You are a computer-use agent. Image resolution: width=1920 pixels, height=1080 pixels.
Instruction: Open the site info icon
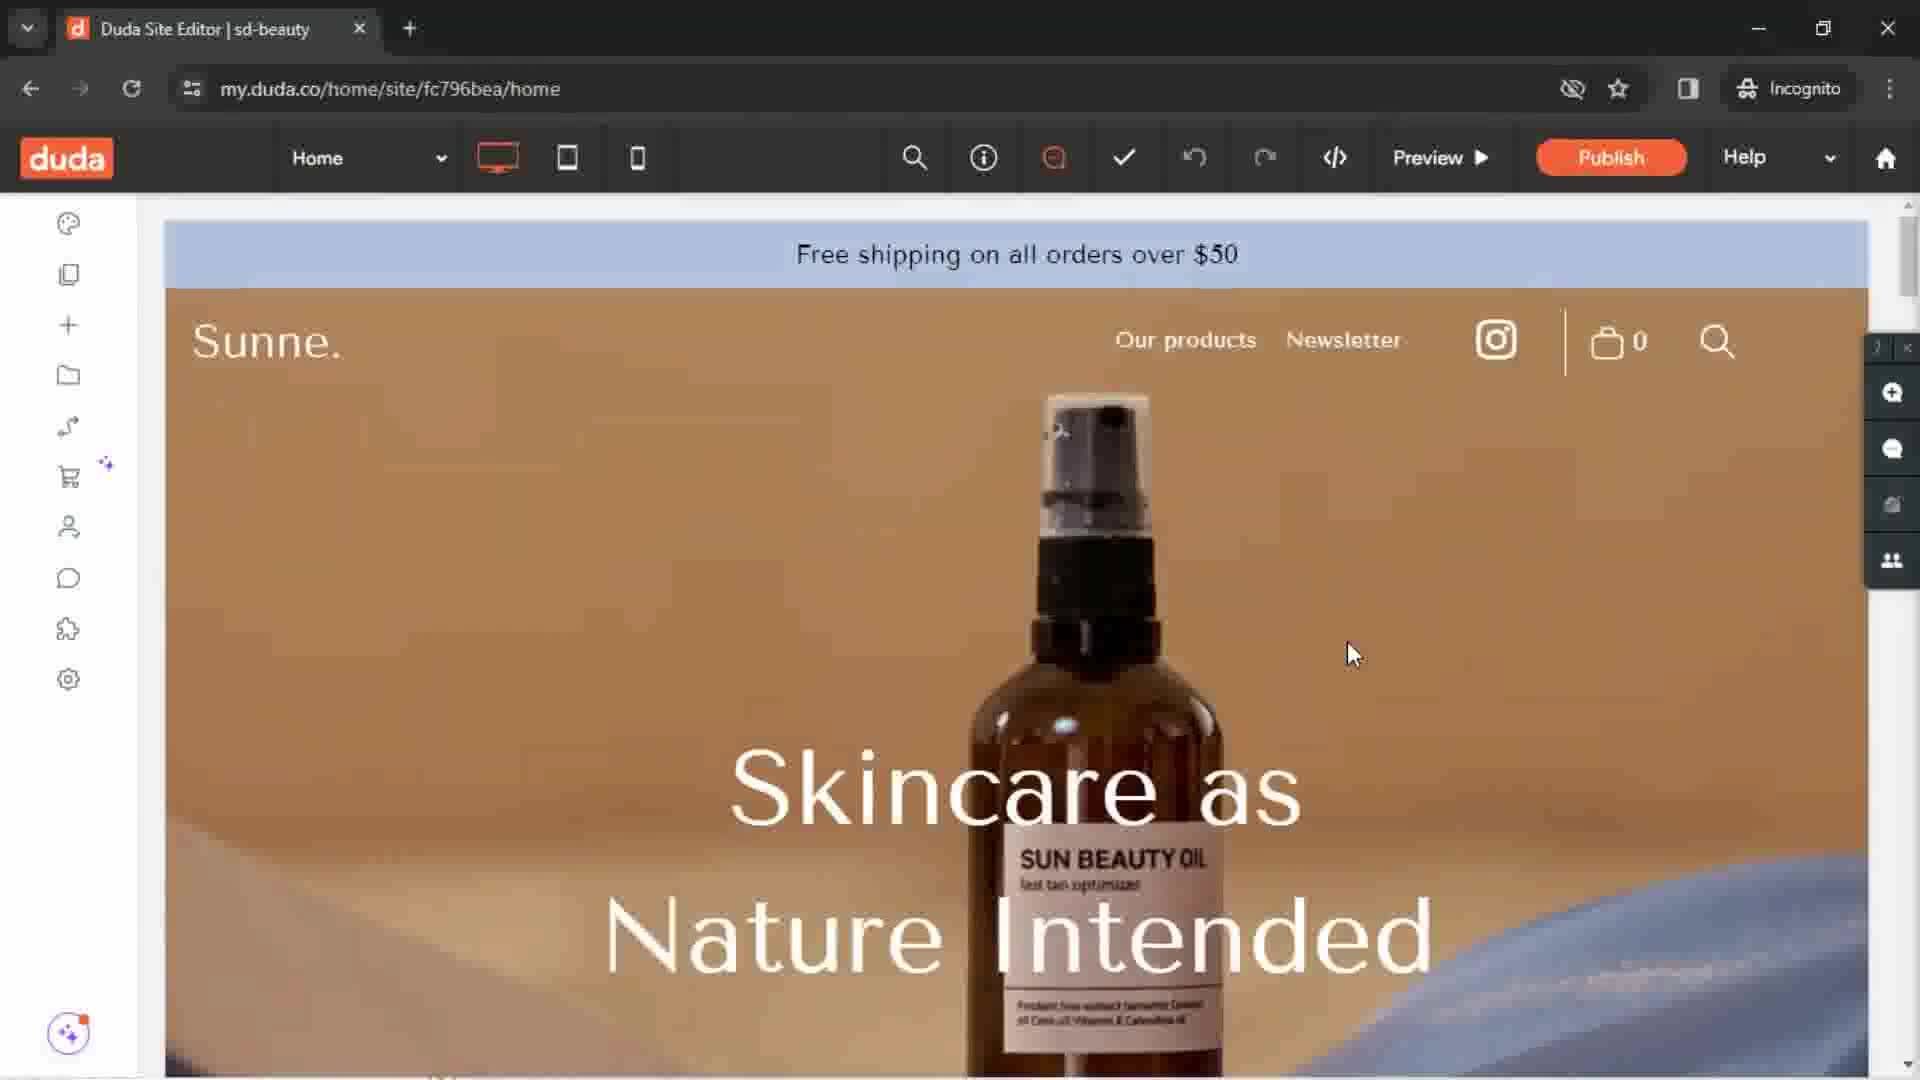pyautogui.click(x=984, y=158)
